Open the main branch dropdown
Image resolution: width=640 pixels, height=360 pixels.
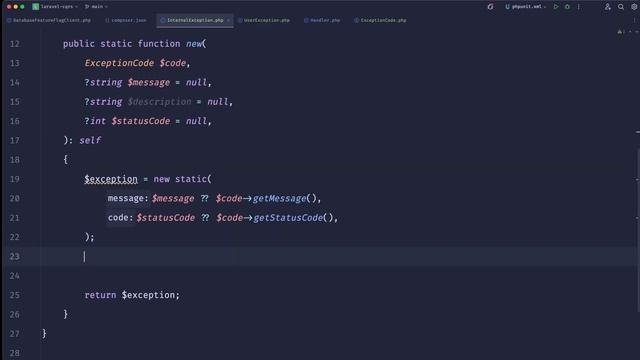coord(96,7)
